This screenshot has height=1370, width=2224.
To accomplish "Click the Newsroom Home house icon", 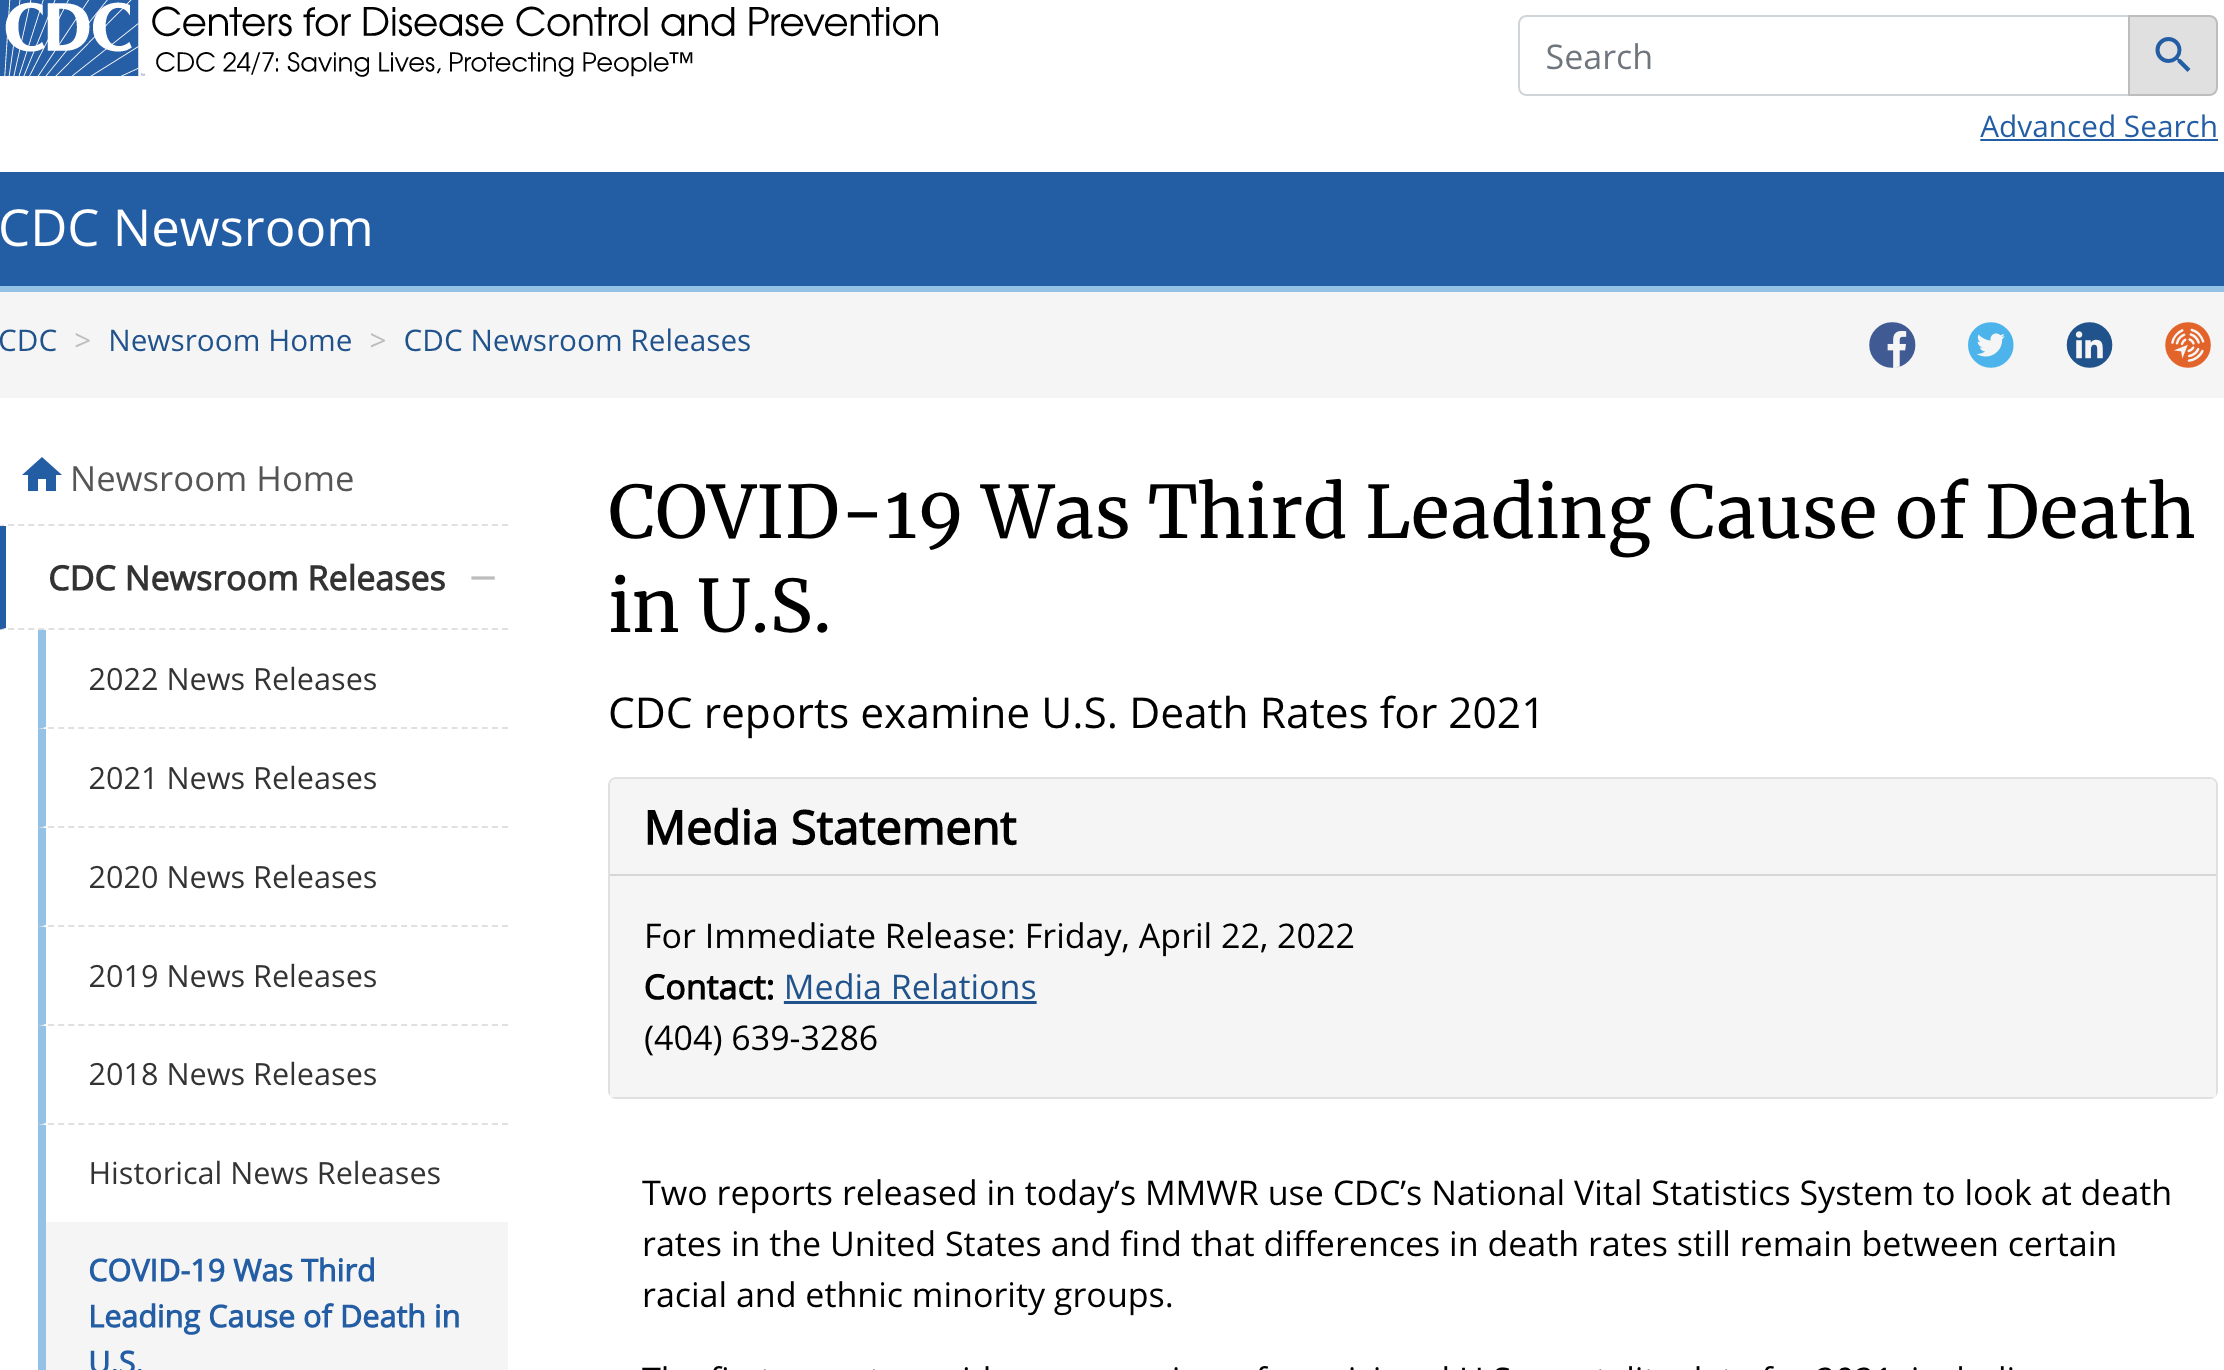I will tap(42, 476).
